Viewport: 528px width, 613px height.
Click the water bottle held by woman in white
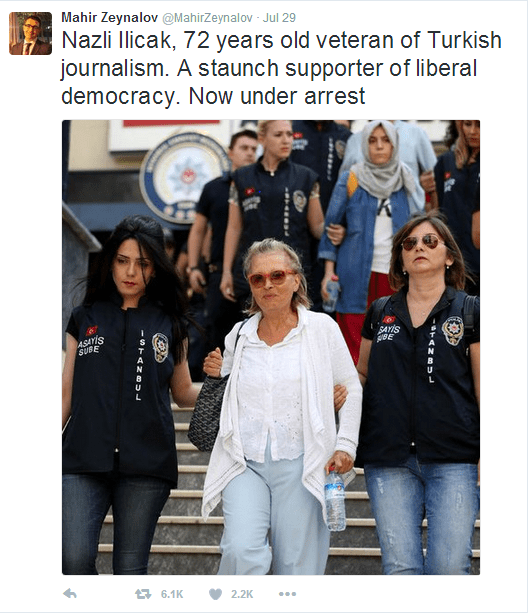pos(335,500)
